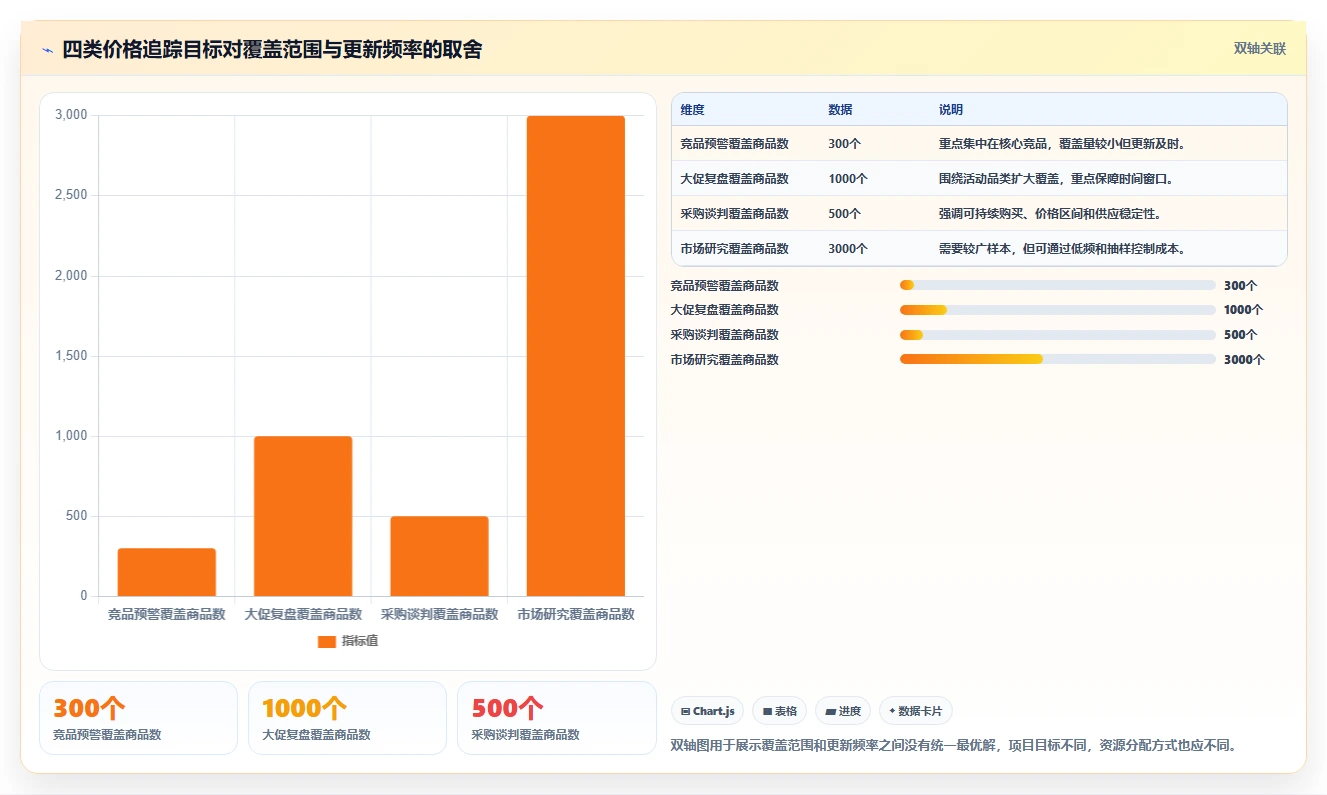Click the 3000个 table data cell

click(x=848, y=249)
